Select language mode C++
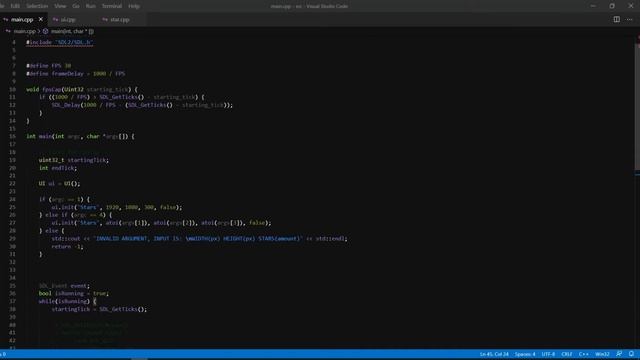Image resolution: width=640 pixels, height=360 pixels. click(x=583, y=354)
